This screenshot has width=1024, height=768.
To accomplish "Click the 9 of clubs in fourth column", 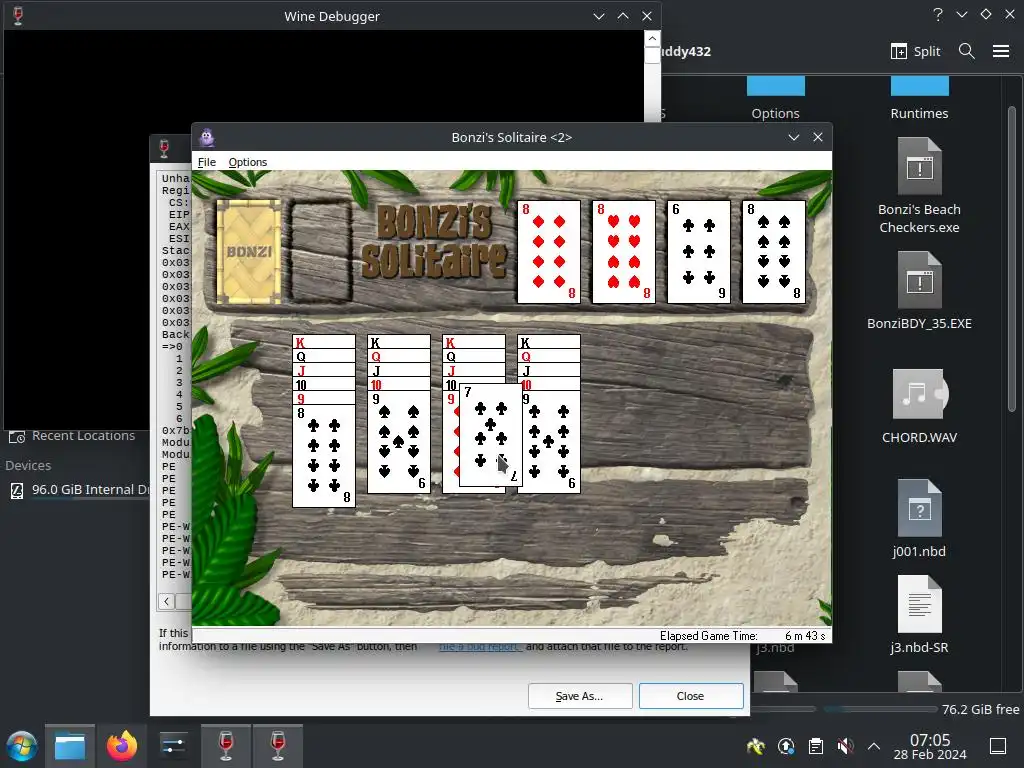I will 552,441.
